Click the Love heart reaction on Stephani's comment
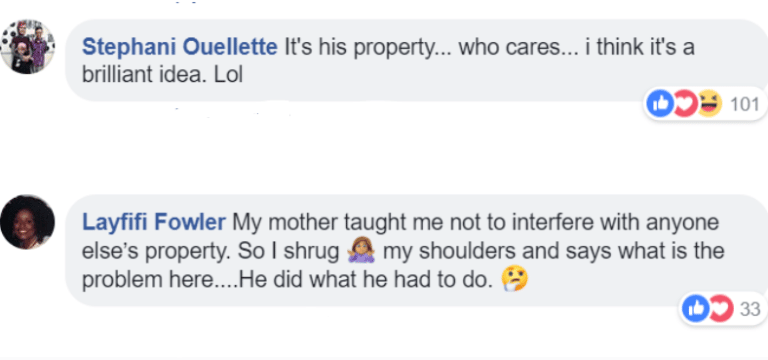 coord(684,104)
